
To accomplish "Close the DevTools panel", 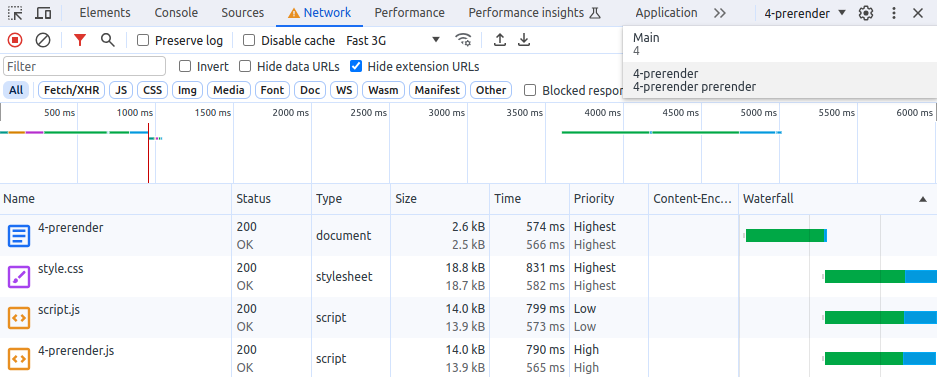I will [x=918, y=13].
